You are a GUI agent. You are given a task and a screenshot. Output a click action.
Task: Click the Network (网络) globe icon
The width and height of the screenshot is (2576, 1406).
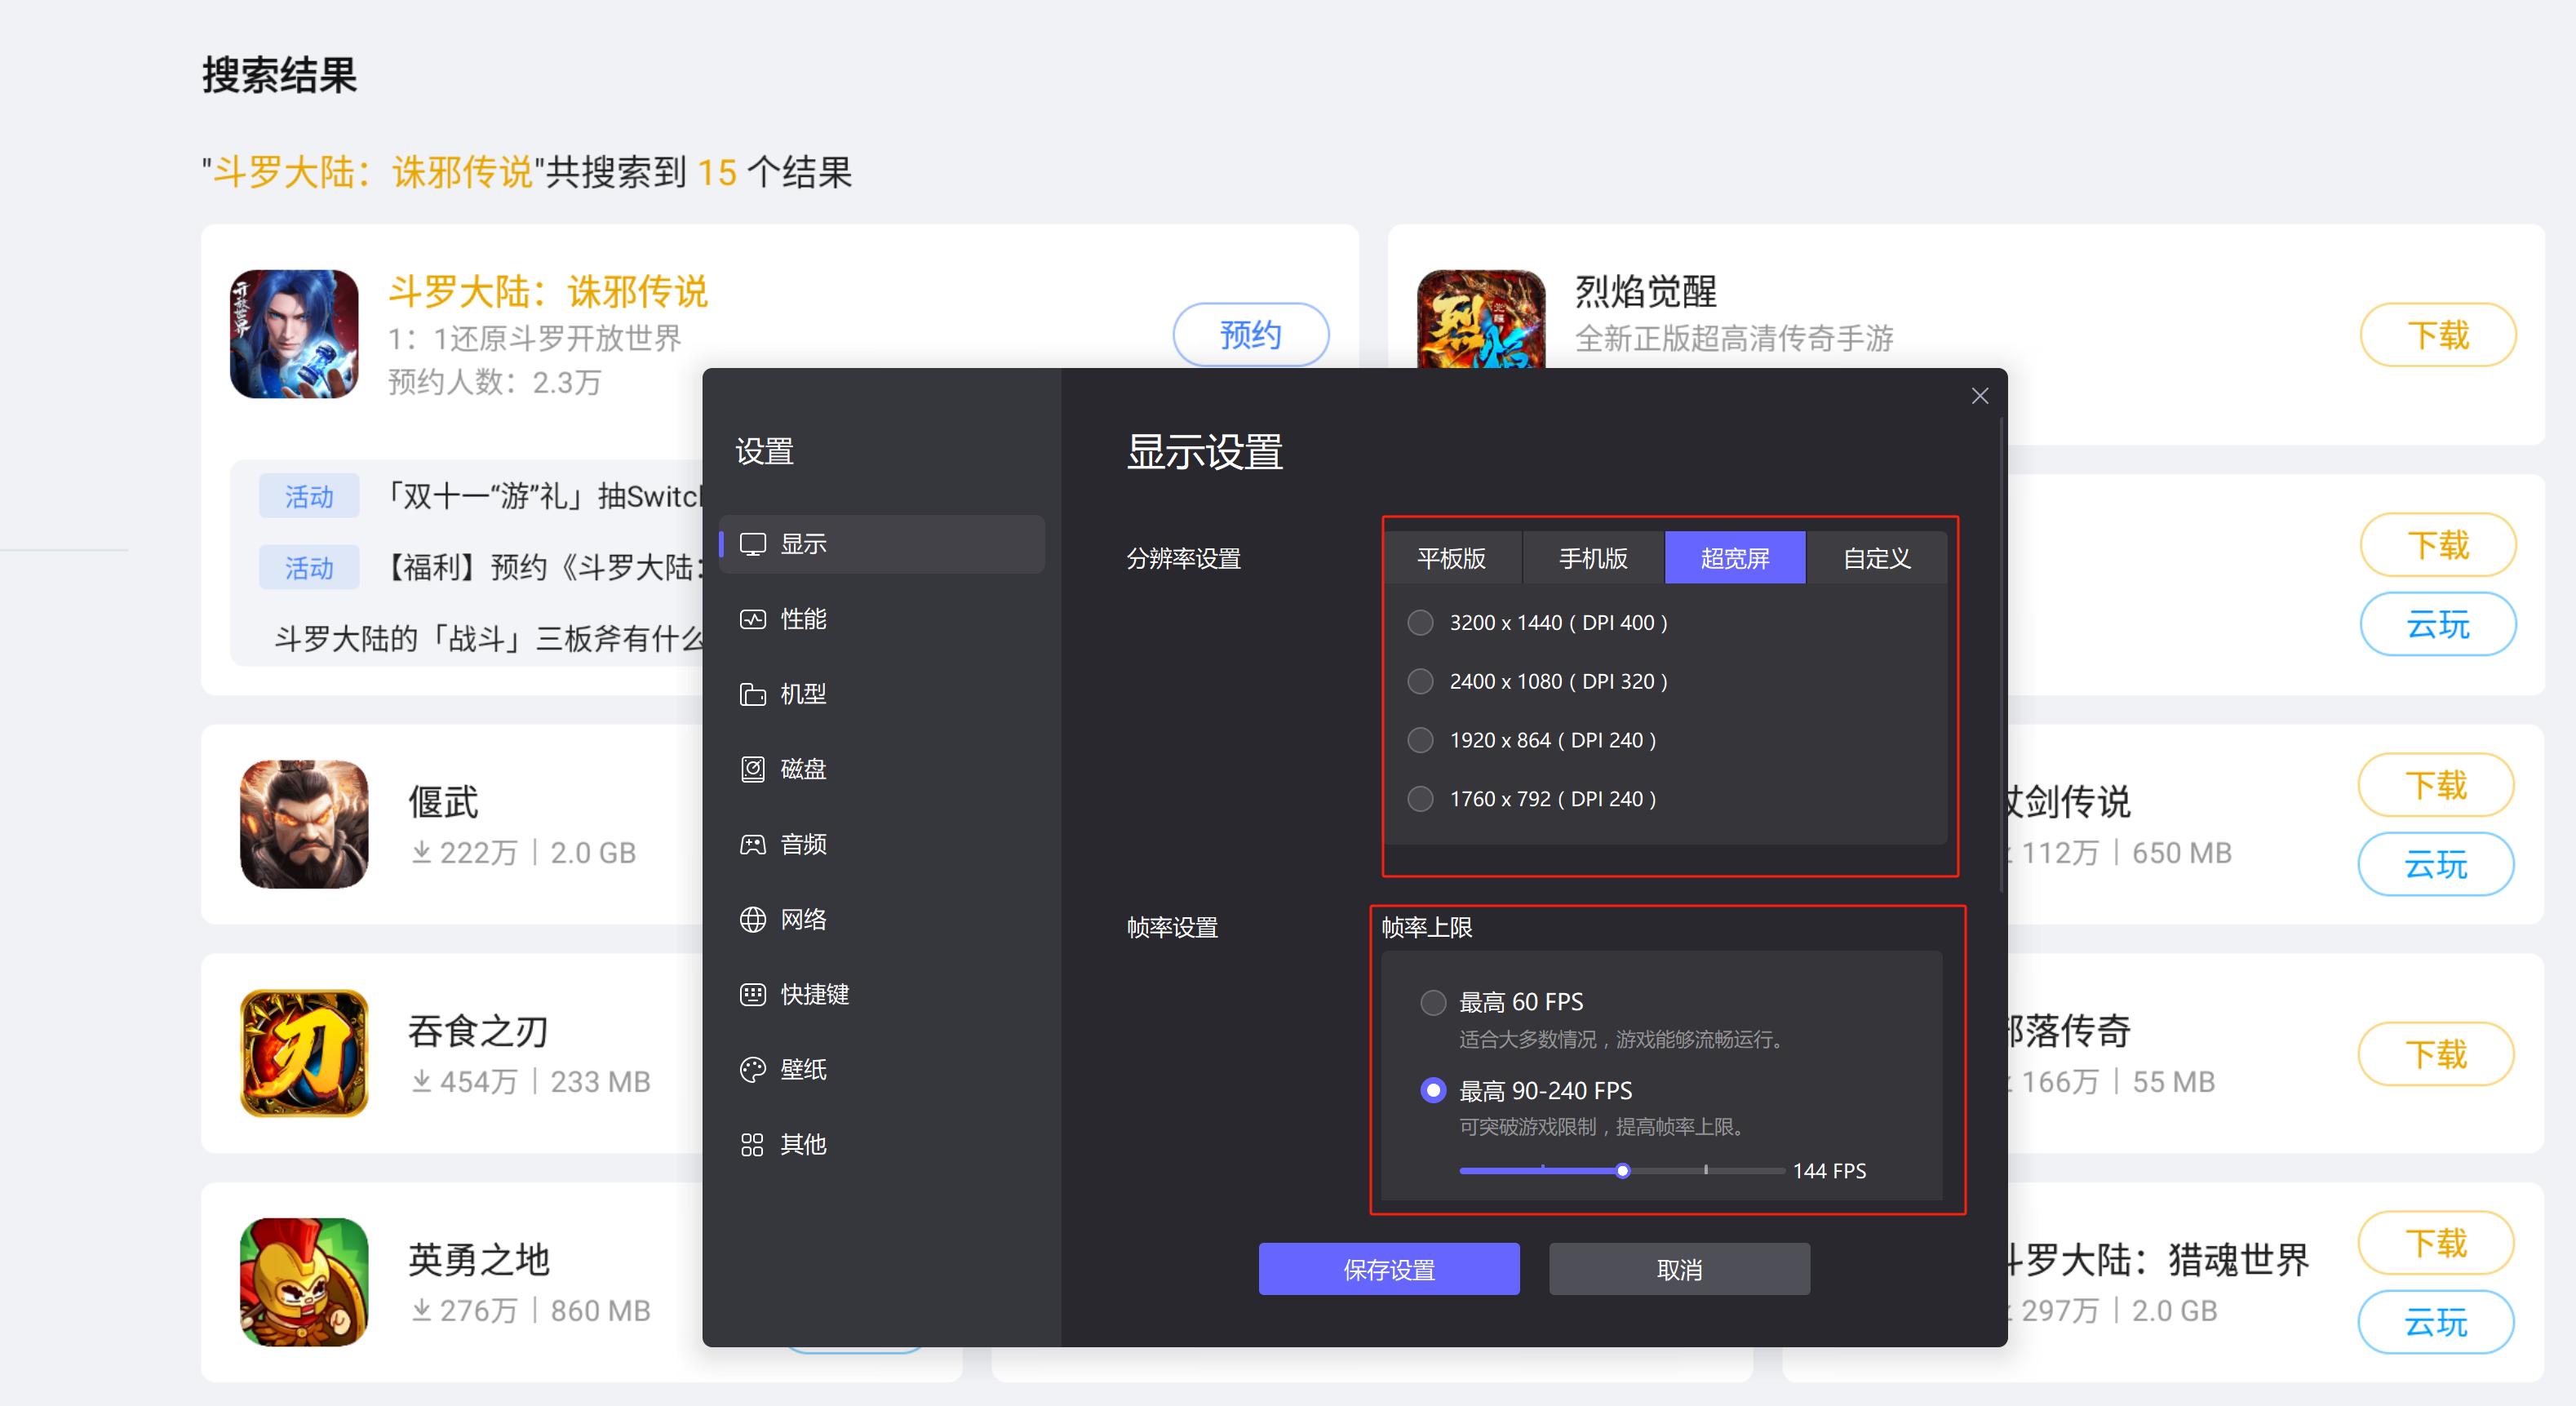[752, 919]
